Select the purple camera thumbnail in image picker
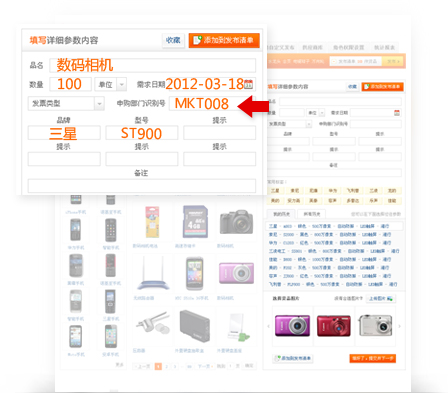Viewport: 448px width, 393px height. click(x=292, y=326)
